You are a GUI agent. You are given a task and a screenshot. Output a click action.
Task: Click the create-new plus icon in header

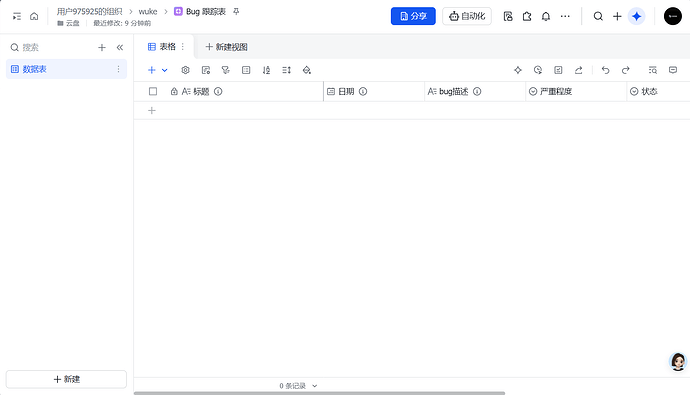[x=617, y=16]
